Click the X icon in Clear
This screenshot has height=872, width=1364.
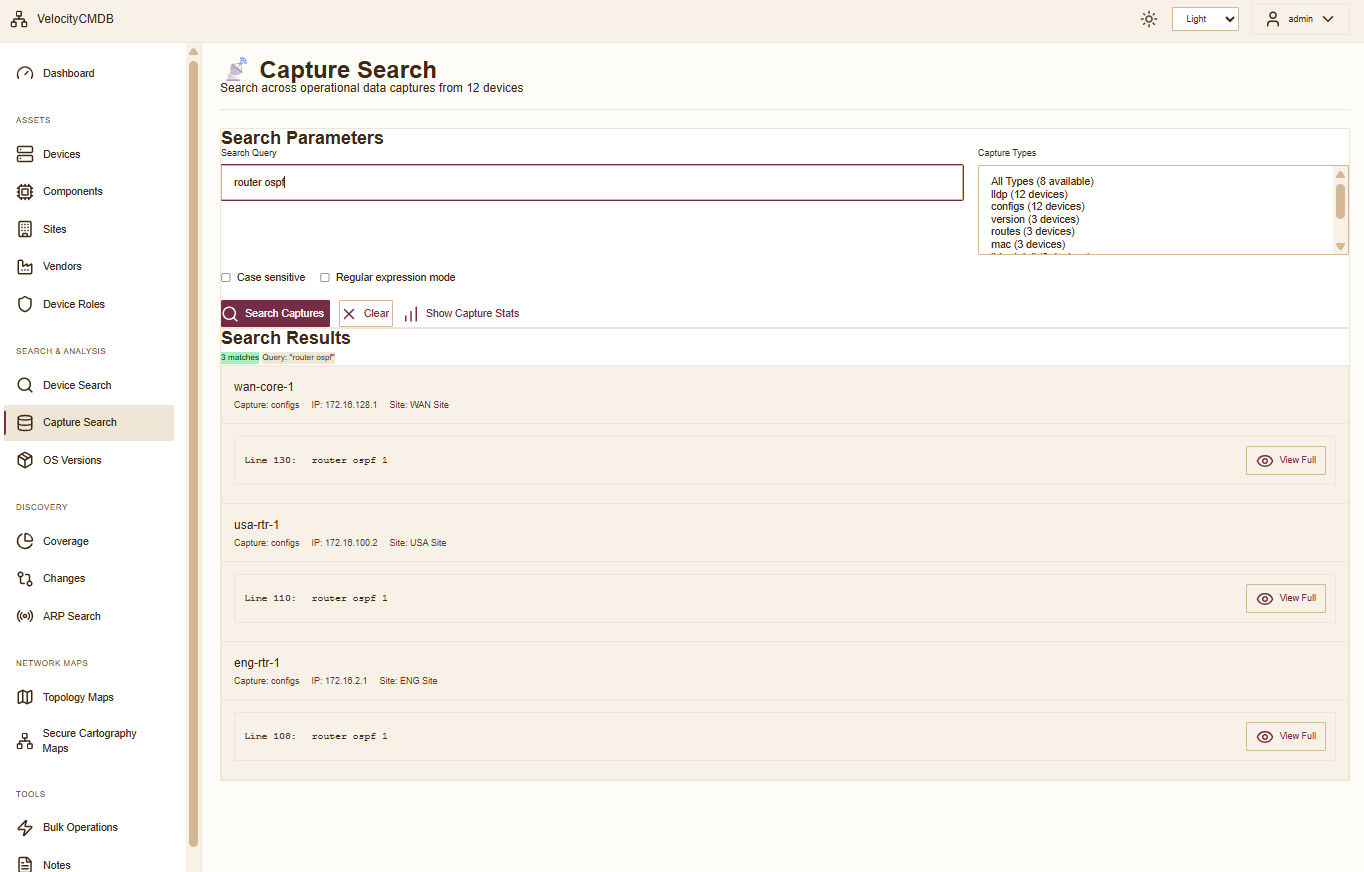(349, 313)
